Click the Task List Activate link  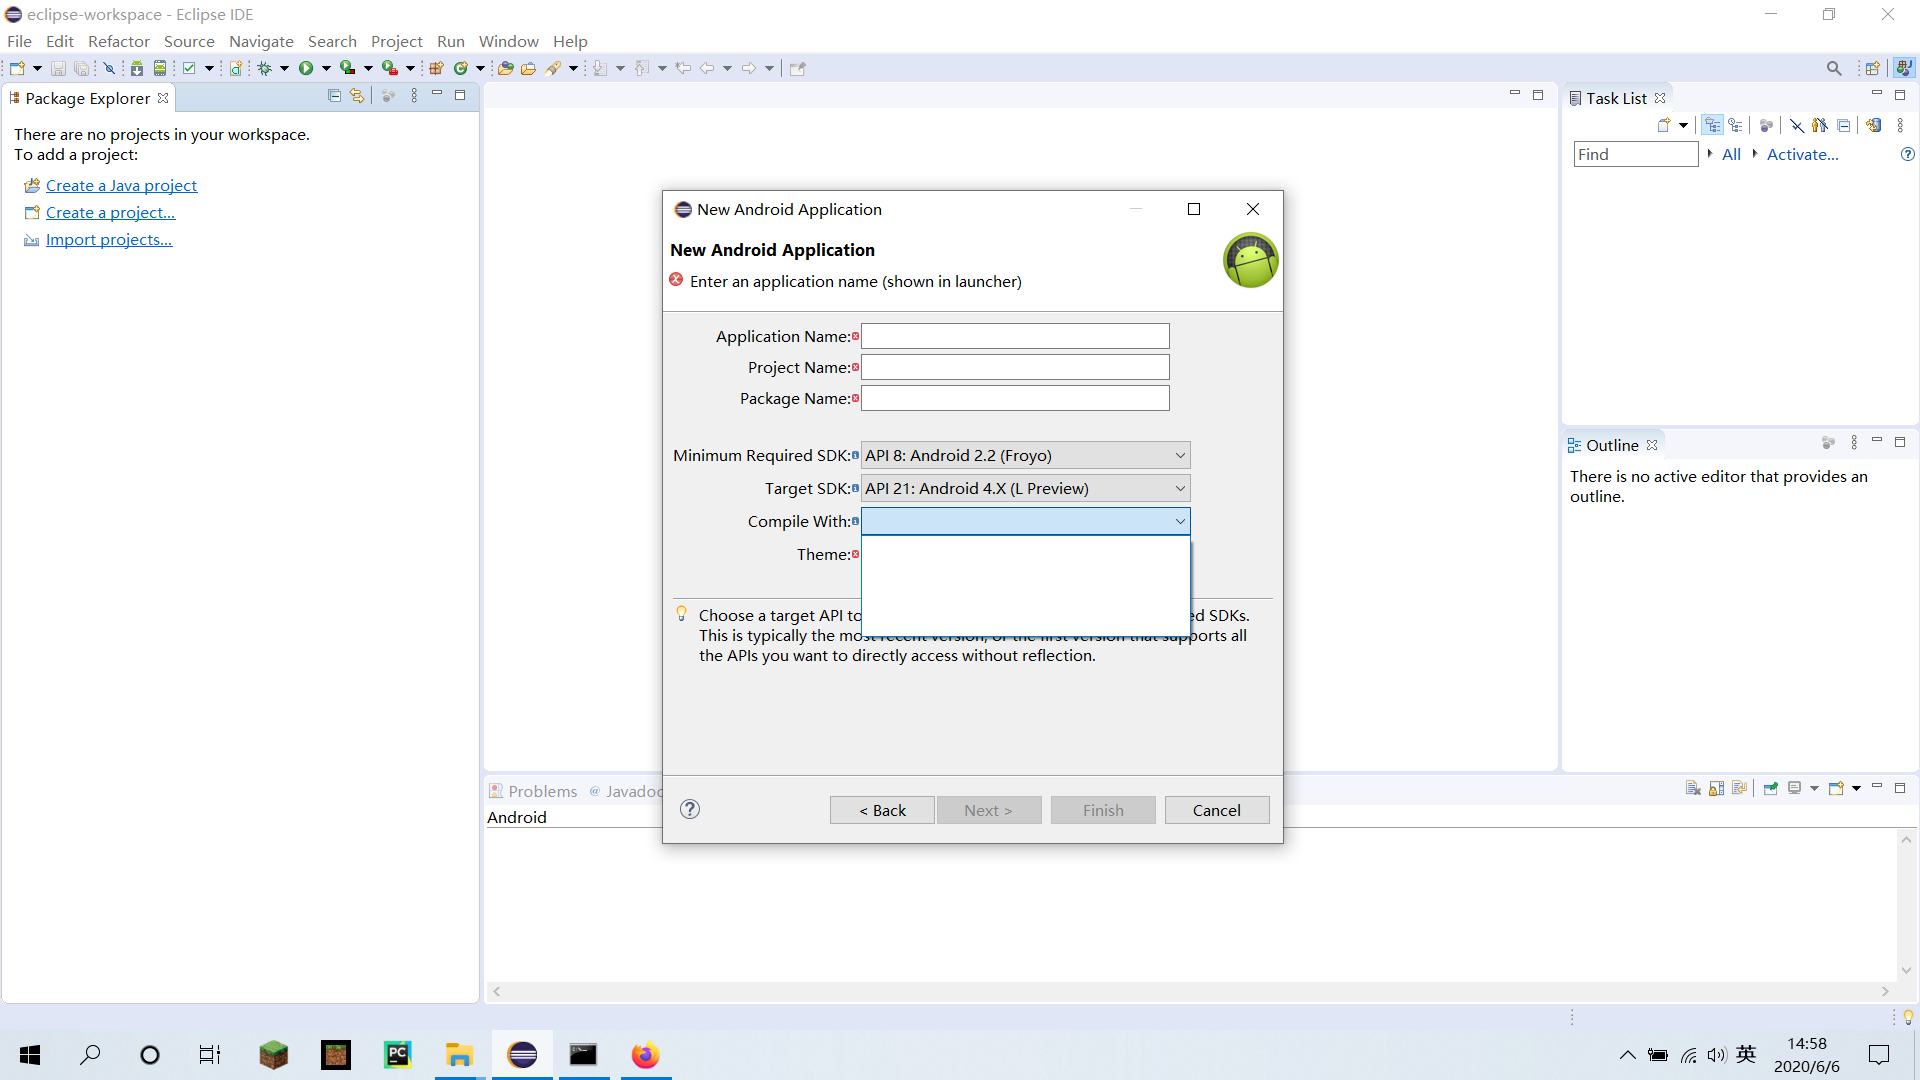click(1803, 154)
